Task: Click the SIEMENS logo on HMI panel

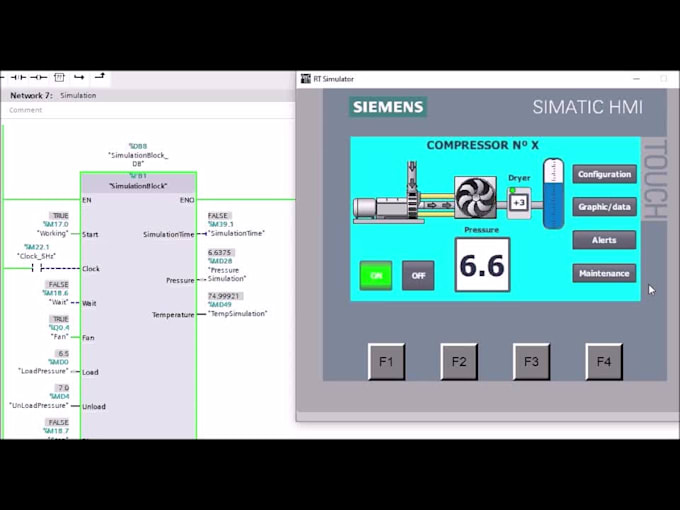Action: tap(388, 107)
